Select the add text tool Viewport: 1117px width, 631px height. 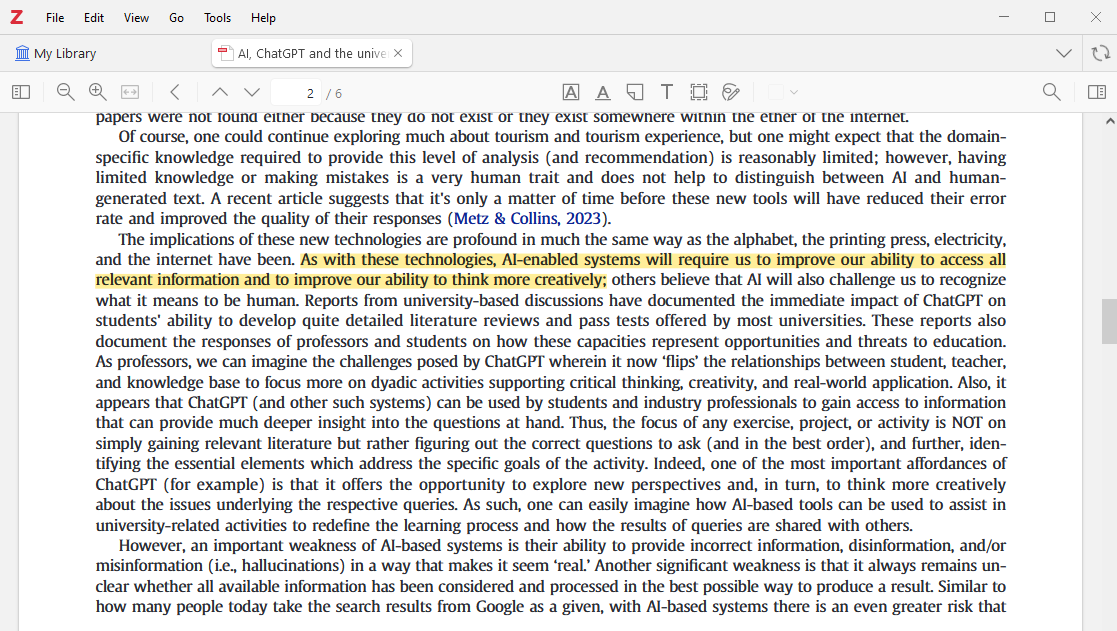click(x=667, y=92)
